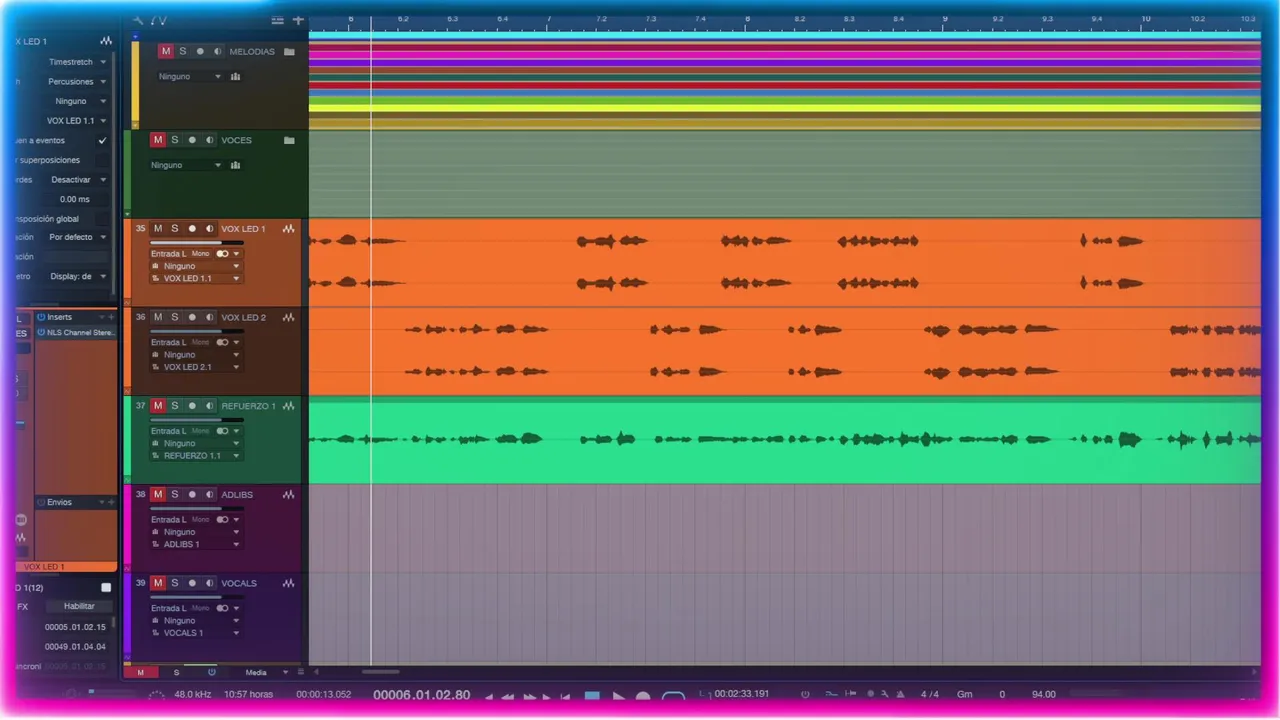Unmute the VOCES folder track

tap(157, 140)
